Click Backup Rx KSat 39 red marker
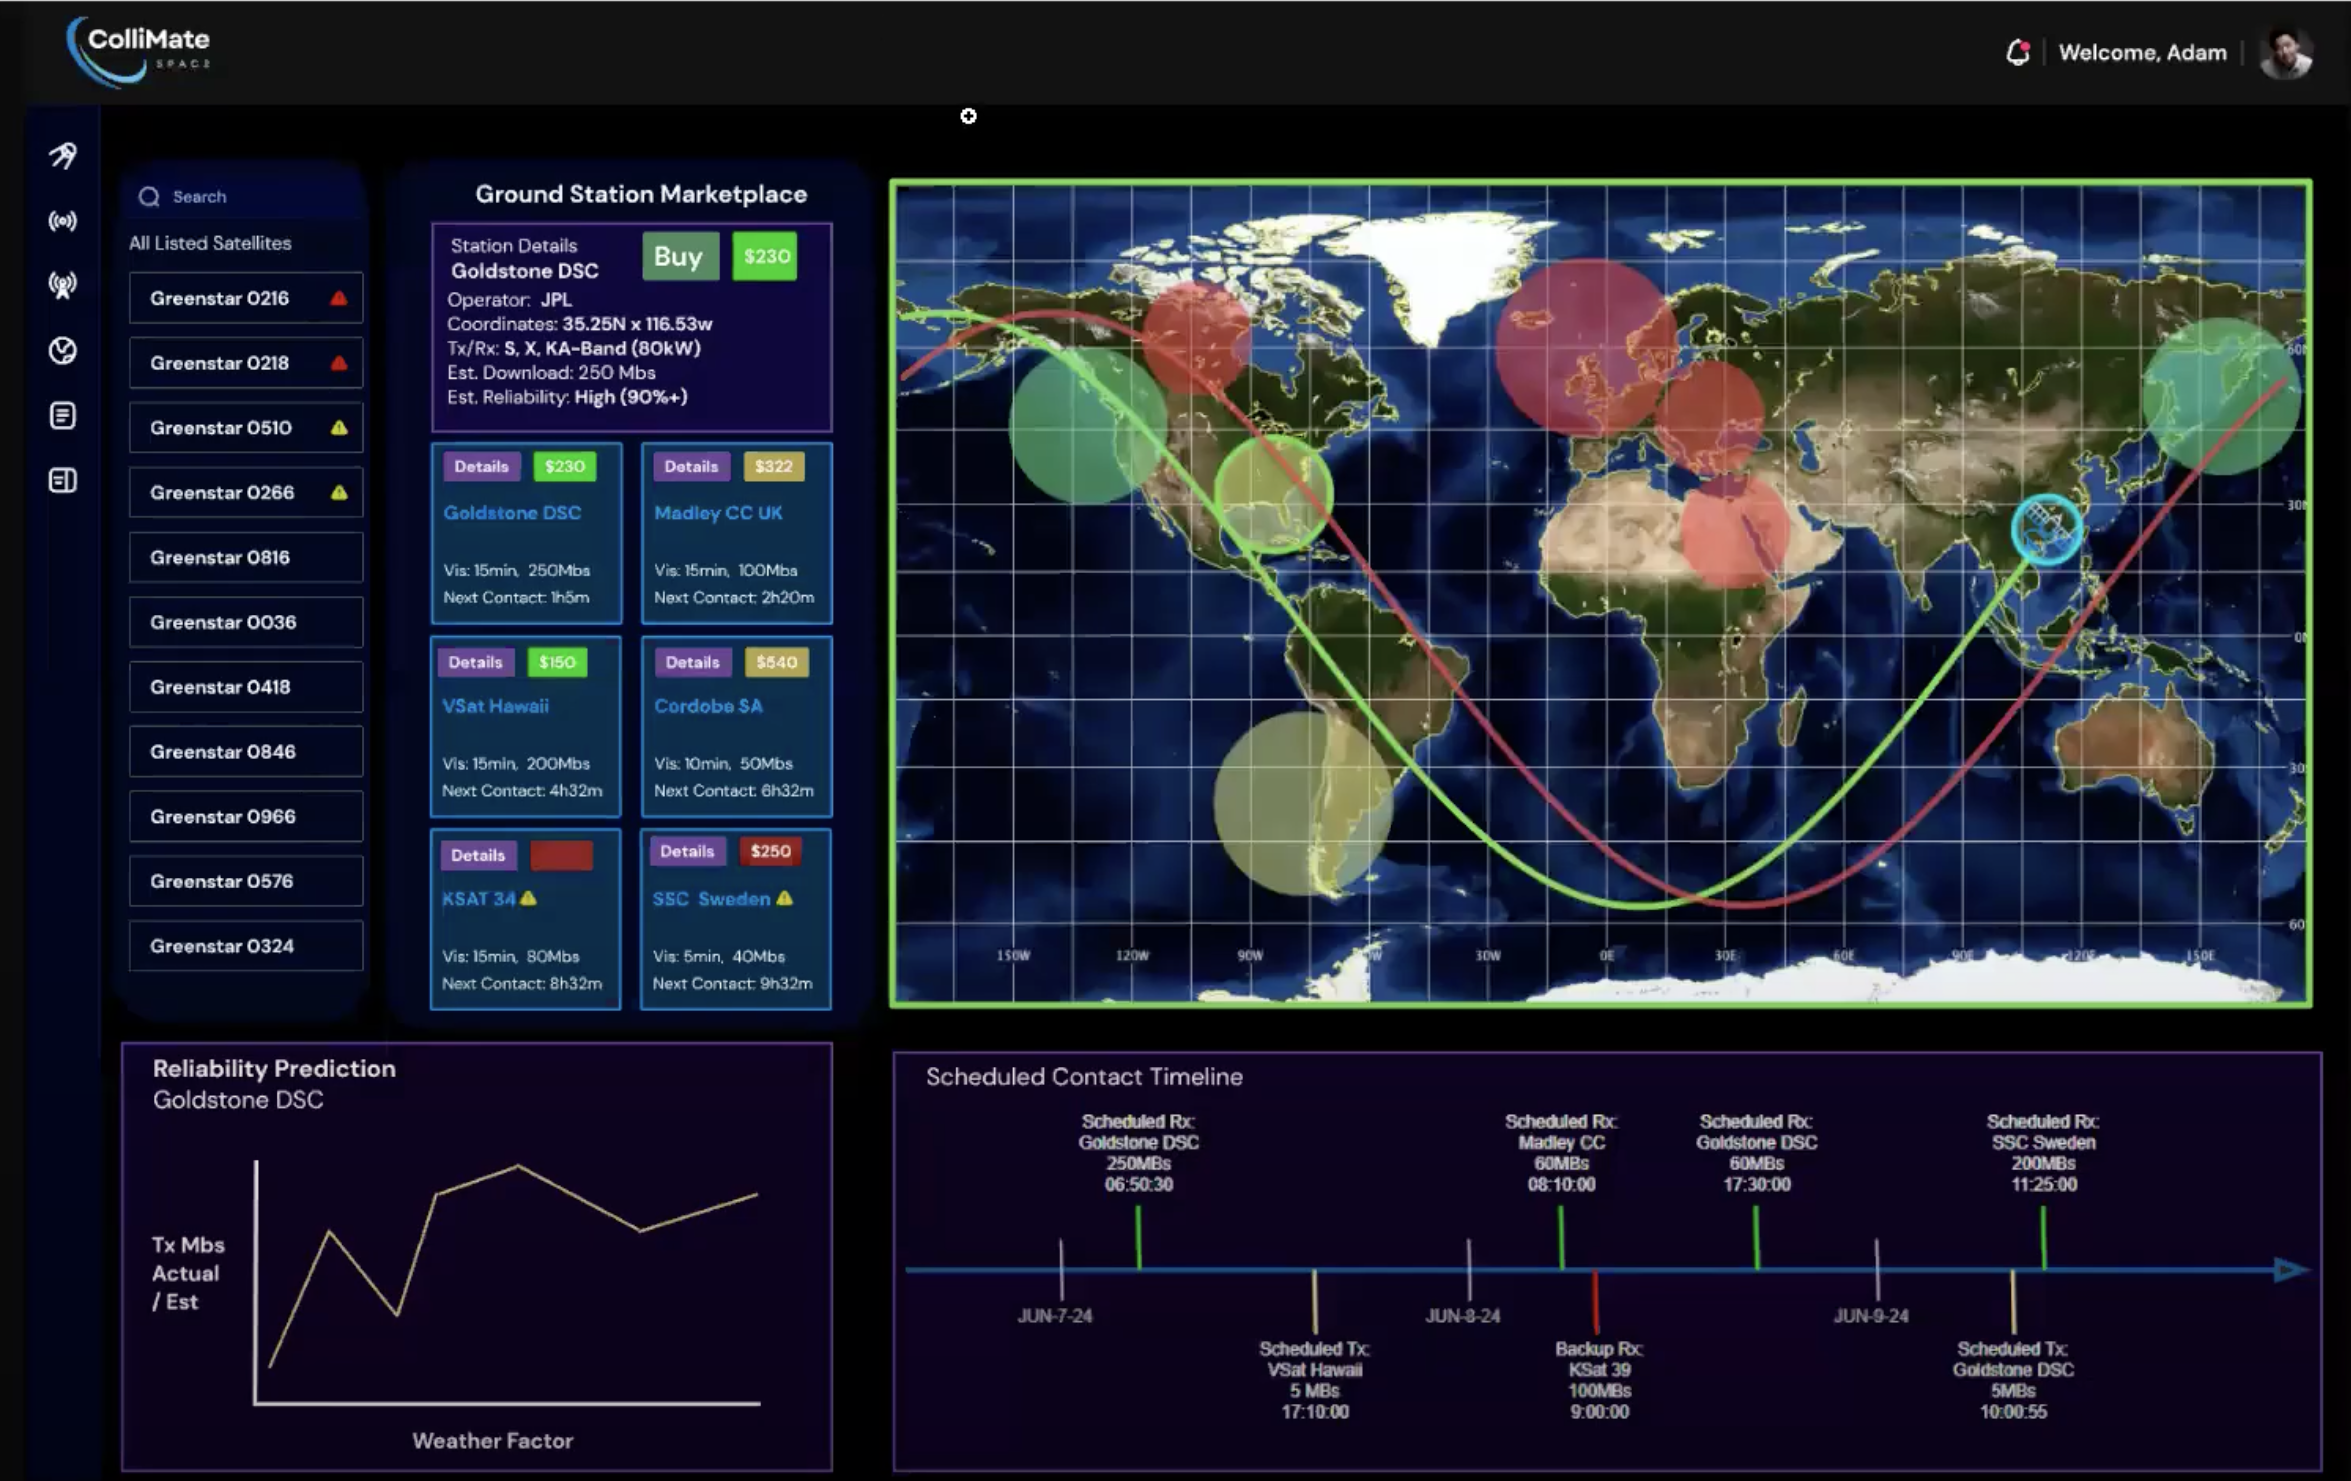 pyautogui.click(x=1596, y=1301)
